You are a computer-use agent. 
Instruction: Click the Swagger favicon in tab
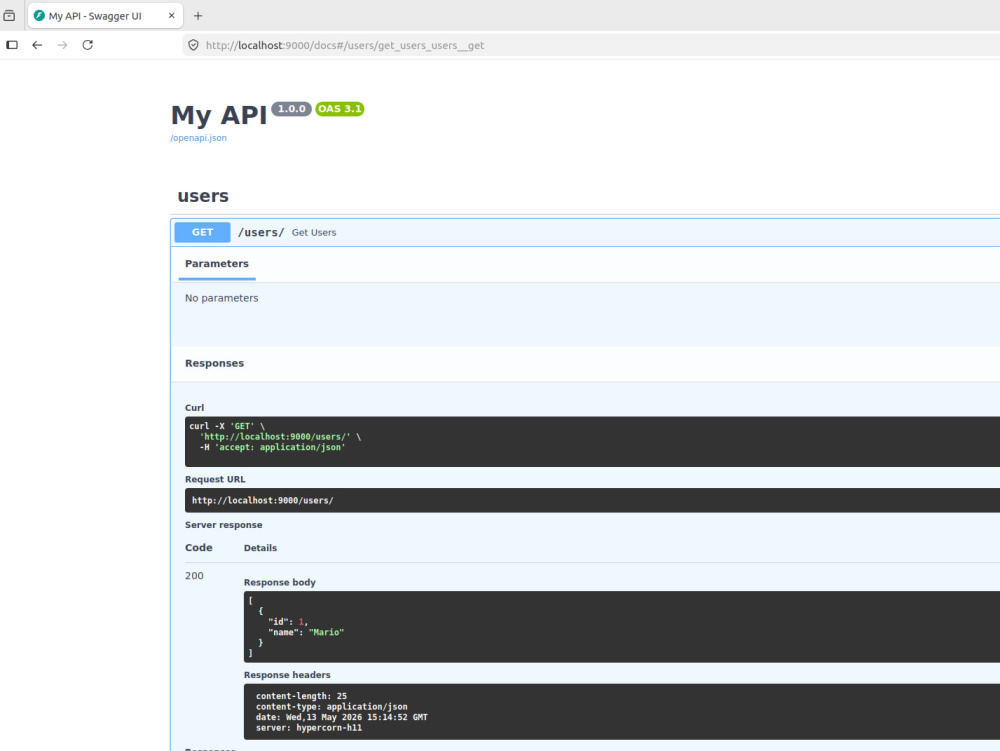point(39,16)
